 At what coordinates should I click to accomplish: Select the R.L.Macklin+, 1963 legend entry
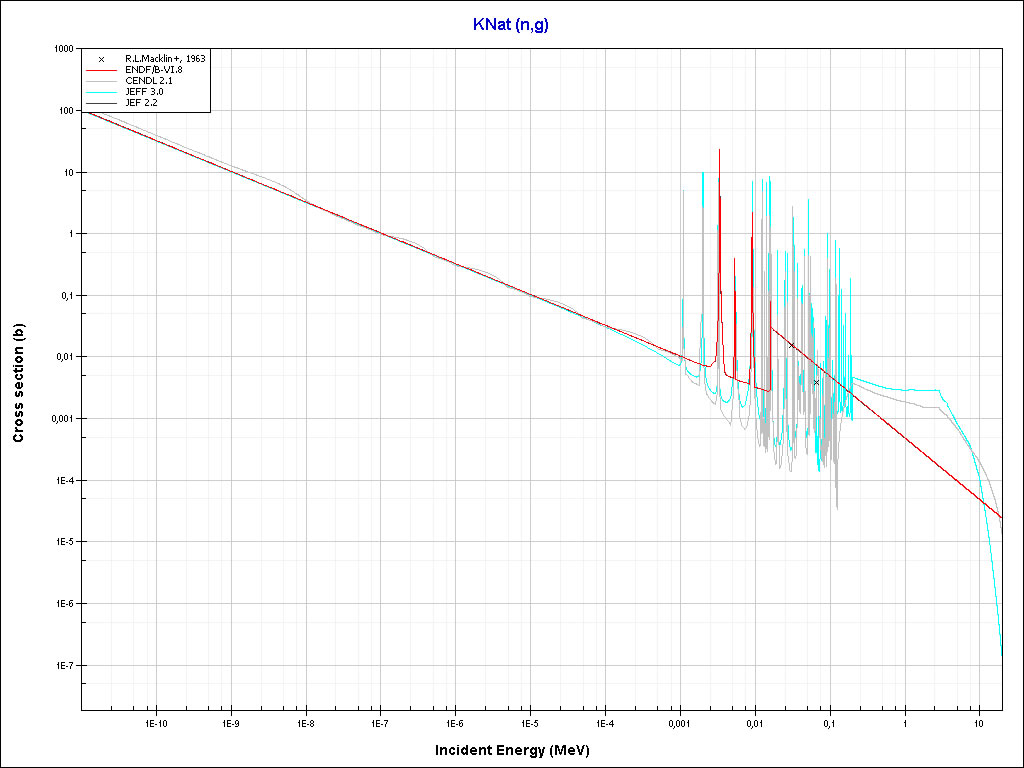tap(165, 59)
